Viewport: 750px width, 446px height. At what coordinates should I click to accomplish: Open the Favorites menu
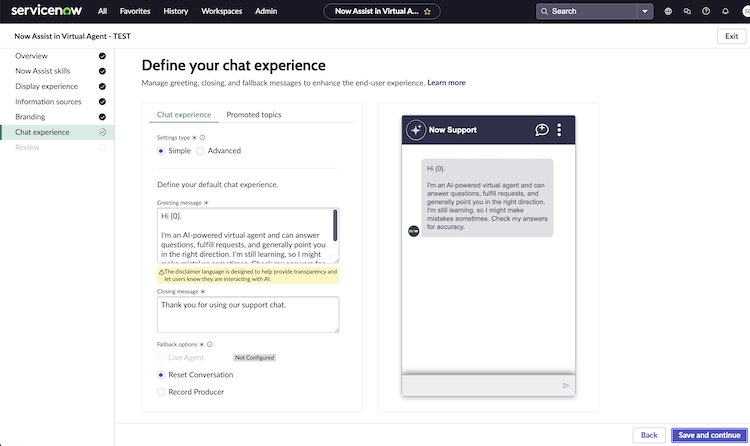tap(135, 11)
